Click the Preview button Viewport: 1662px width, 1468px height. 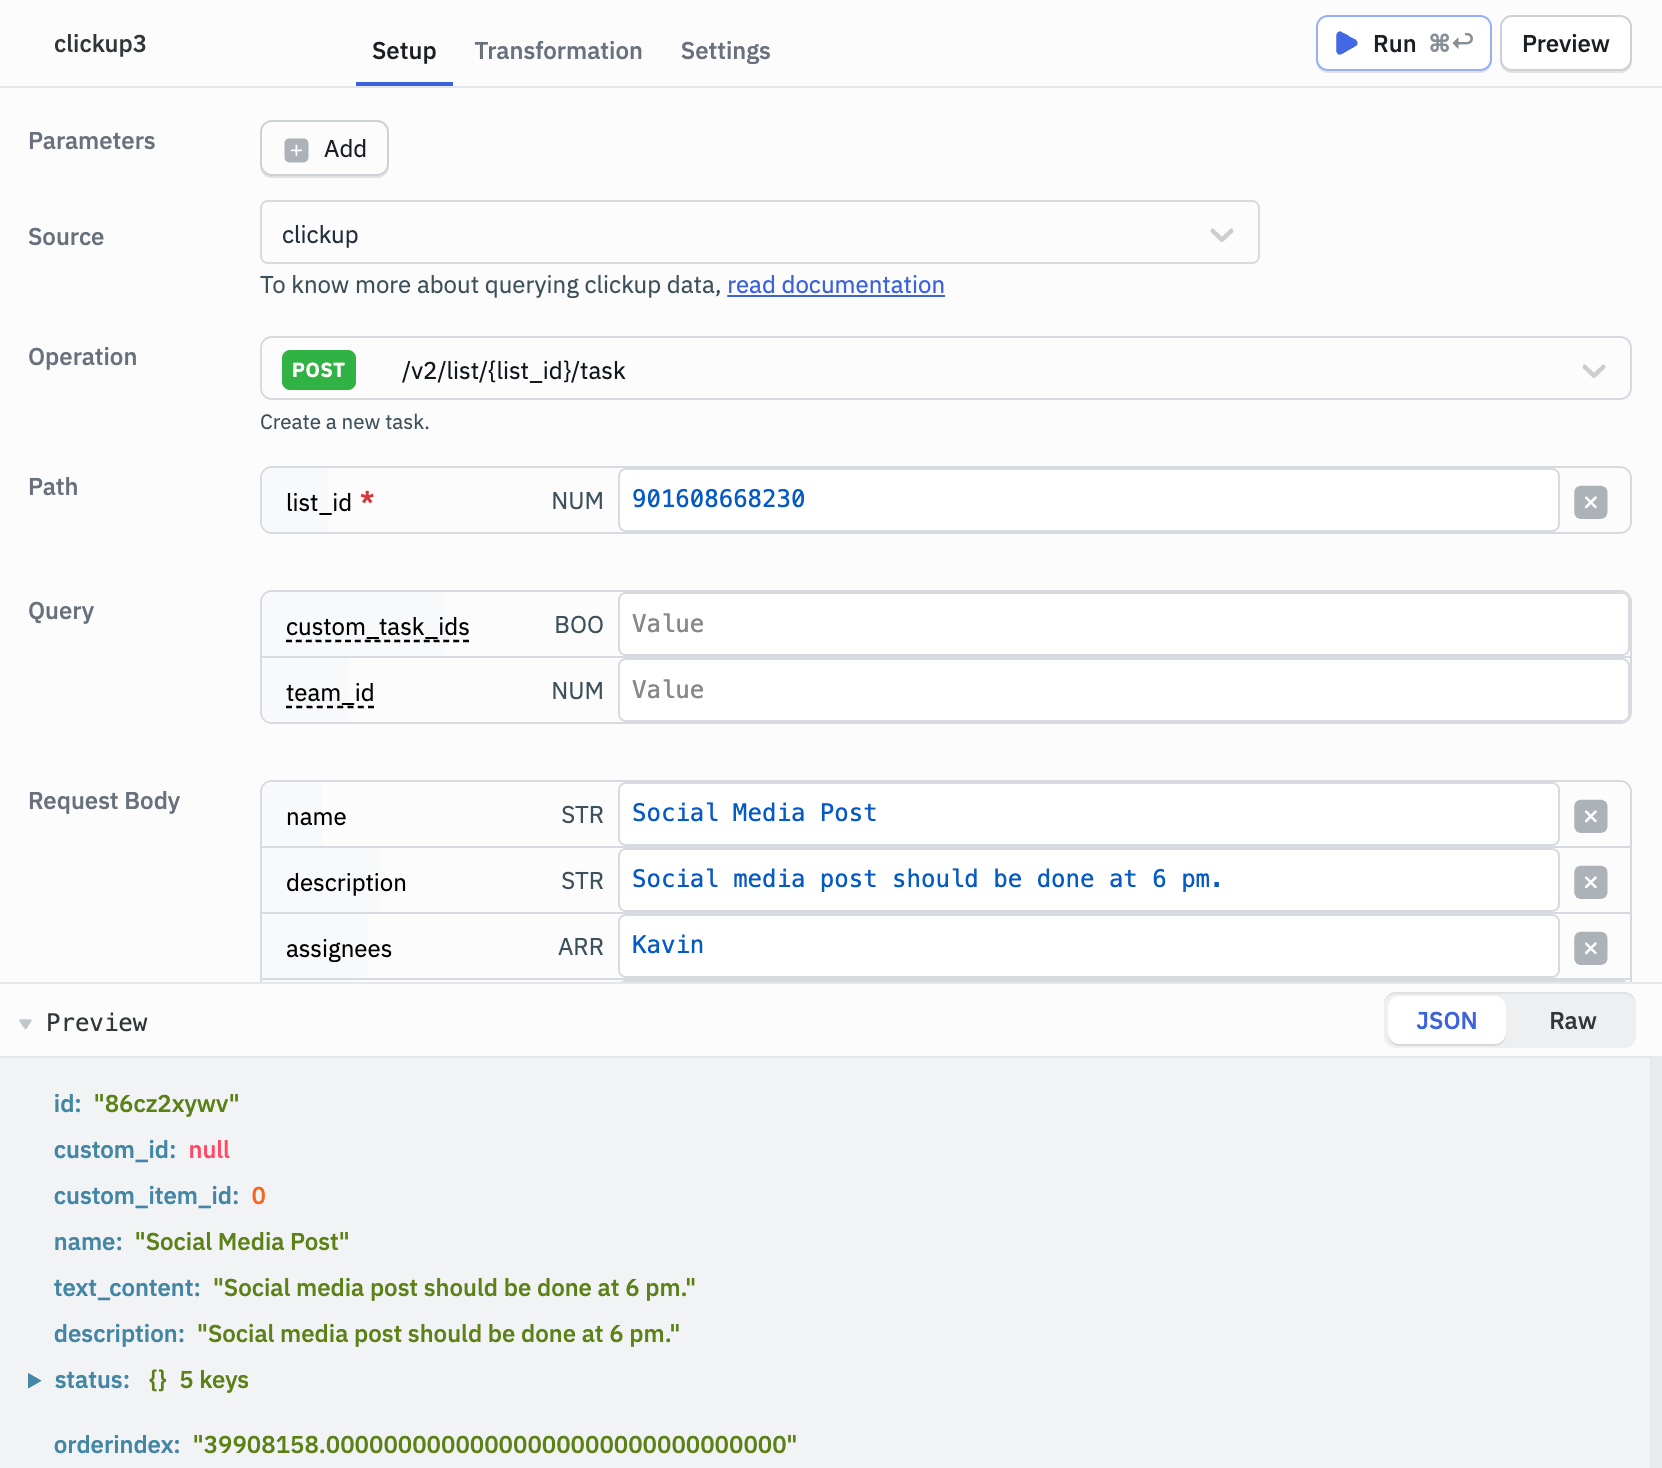click(x=1565, y=43)
